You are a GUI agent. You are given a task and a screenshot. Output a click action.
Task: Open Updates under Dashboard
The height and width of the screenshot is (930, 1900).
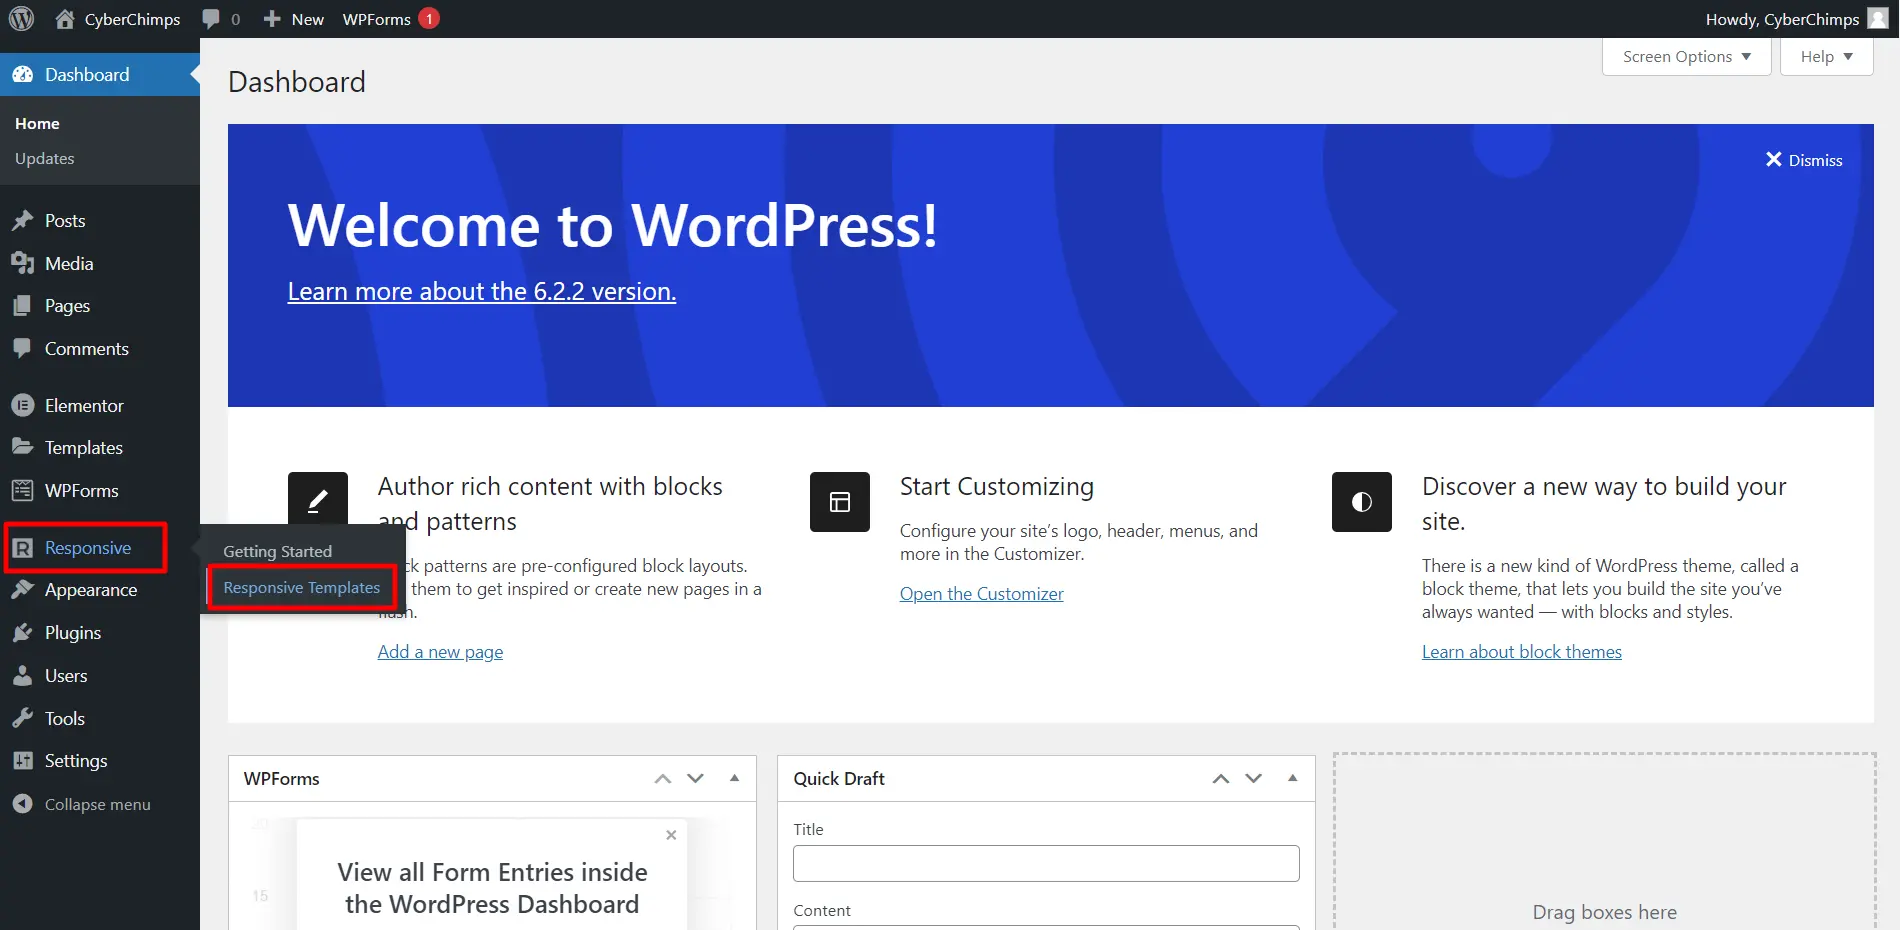[x=45, y=158]
